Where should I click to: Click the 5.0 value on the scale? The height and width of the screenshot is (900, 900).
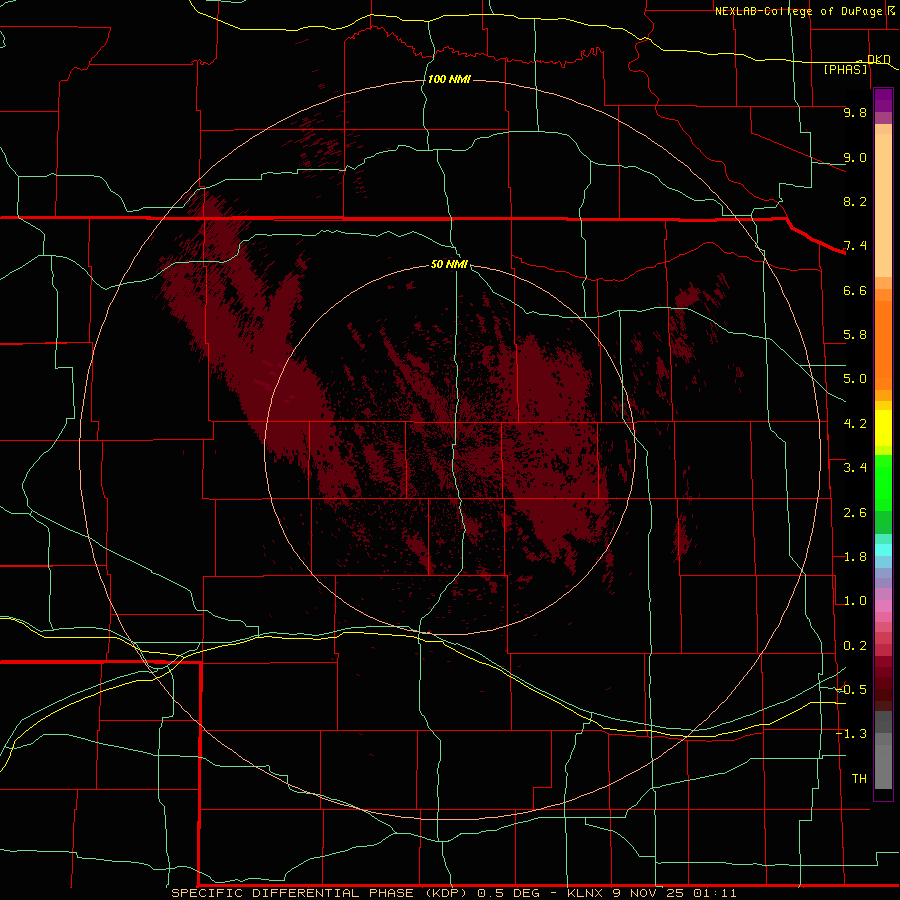click(x=855, y=379)
